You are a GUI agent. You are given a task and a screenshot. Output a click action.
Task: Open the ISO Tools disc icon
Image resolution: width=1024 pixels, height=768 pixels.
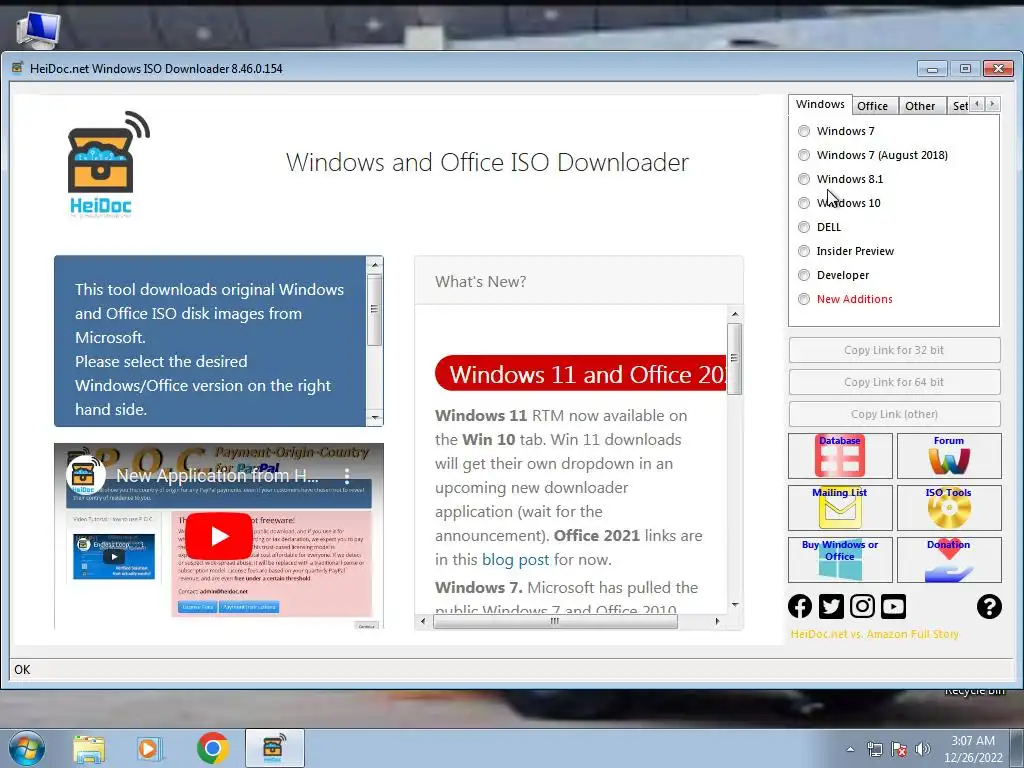click(949, 507)
